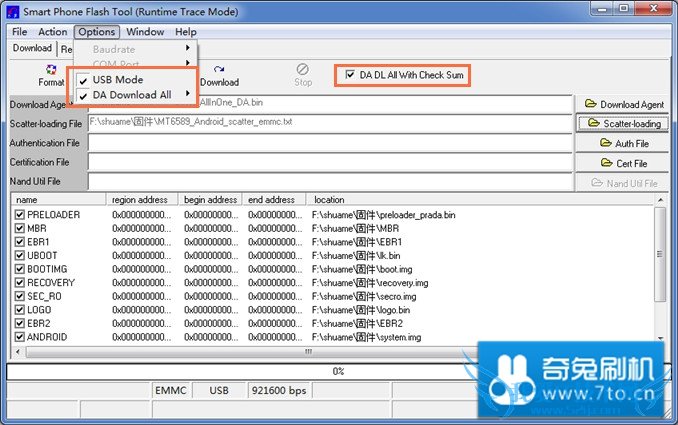Switch to the Download tab
678x425 pixels.
tap(32, 48)
